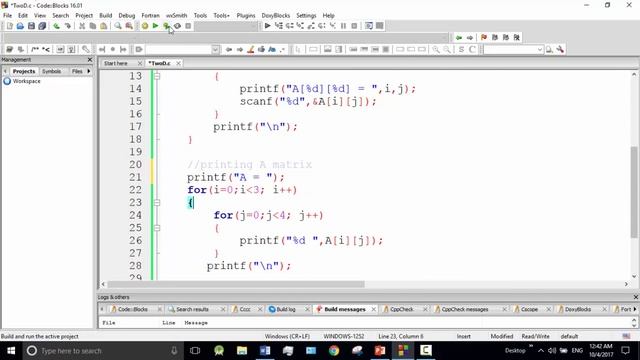Click the highlight marker pen icon
This screenshot has height=360, width=640.
[251, 49]
